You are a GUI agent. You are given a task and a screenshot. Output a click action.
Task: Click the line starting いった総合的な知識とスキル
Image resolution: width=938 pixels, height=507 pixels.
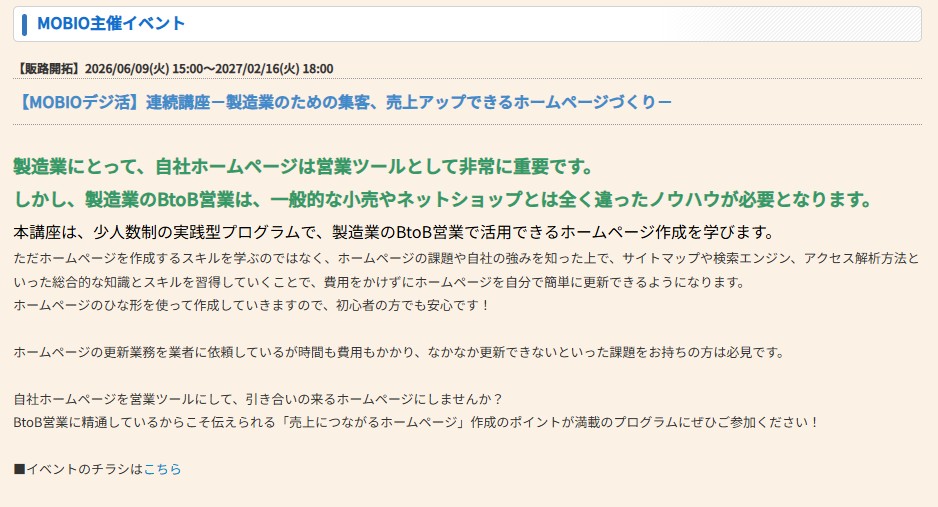pos(379,282)
